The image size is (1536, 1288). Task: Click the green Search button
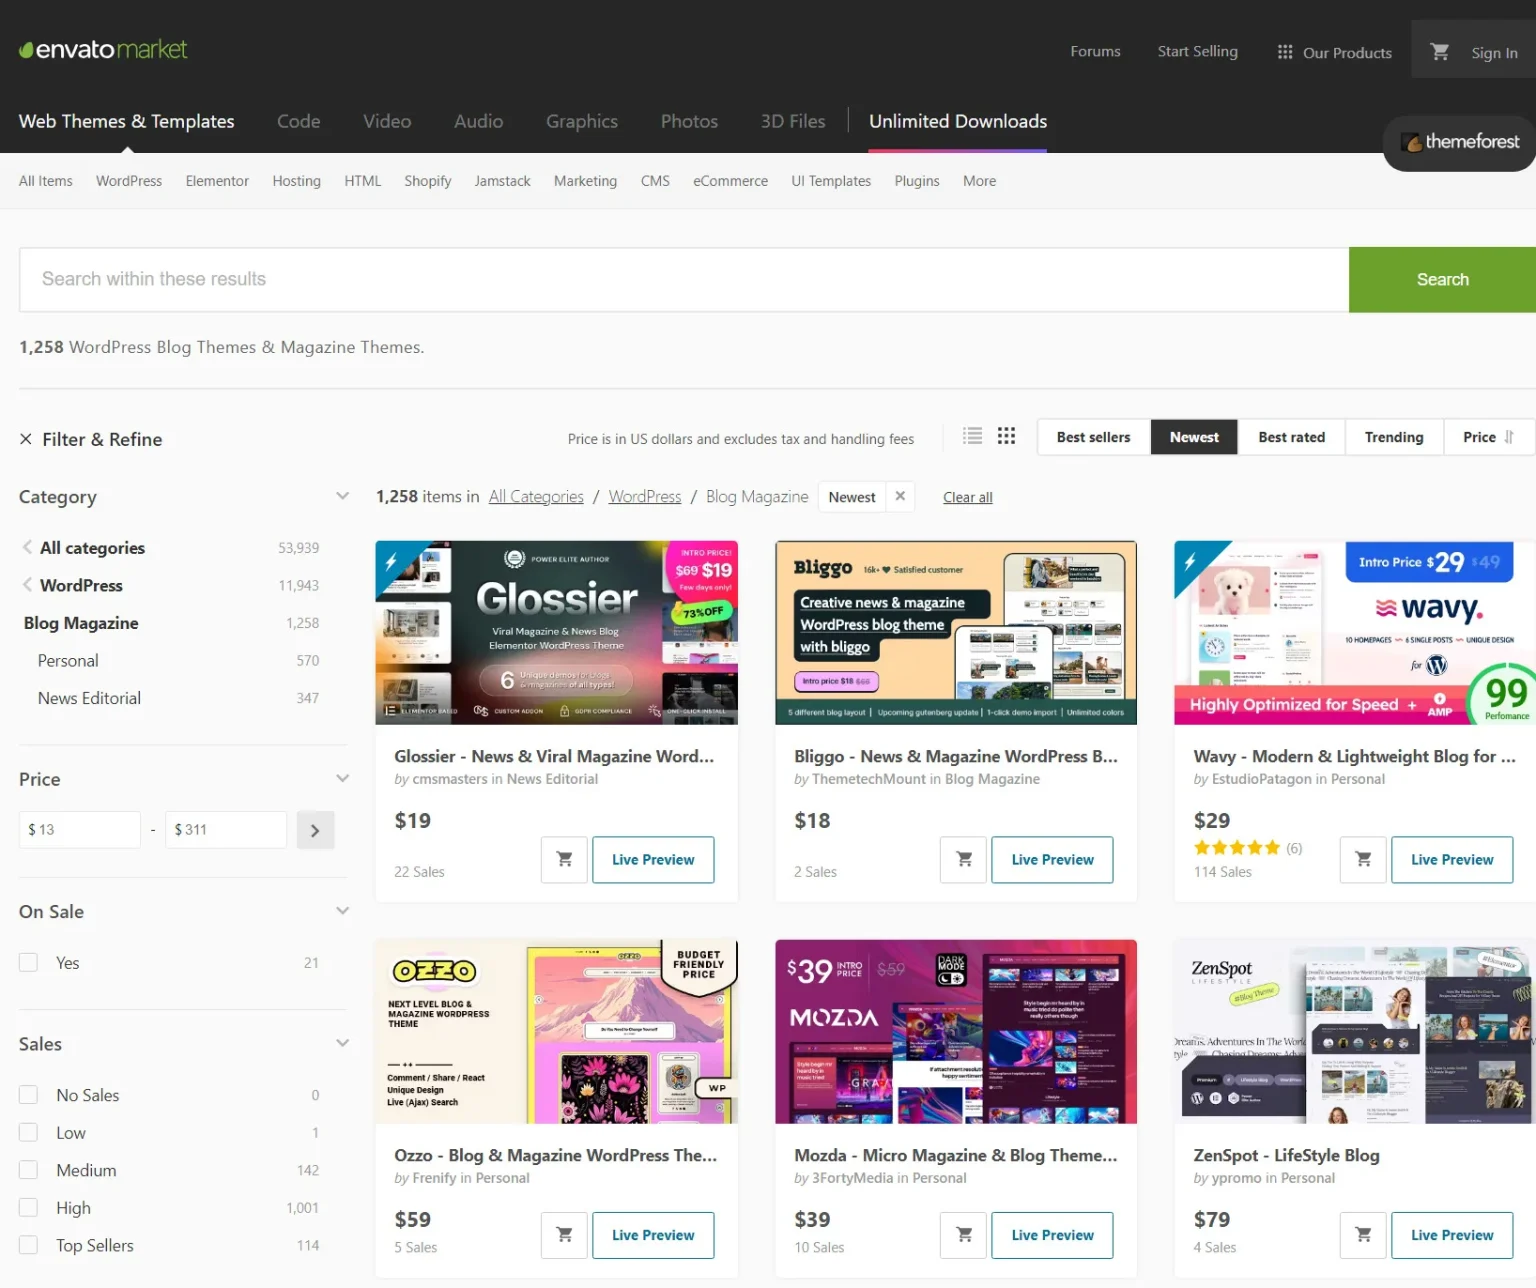point(1442,279)
